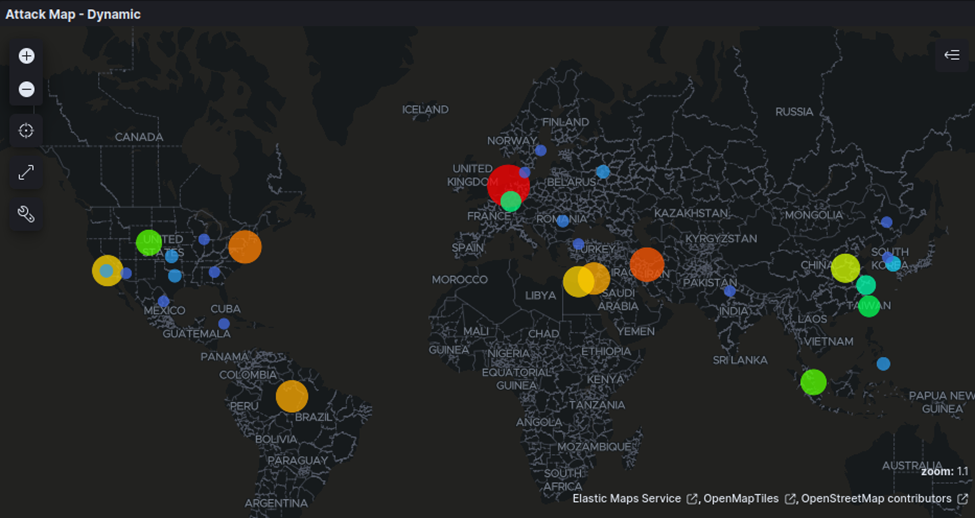Click the ICELAND country label
The image size is (975, 518).
tap(425, 109)
